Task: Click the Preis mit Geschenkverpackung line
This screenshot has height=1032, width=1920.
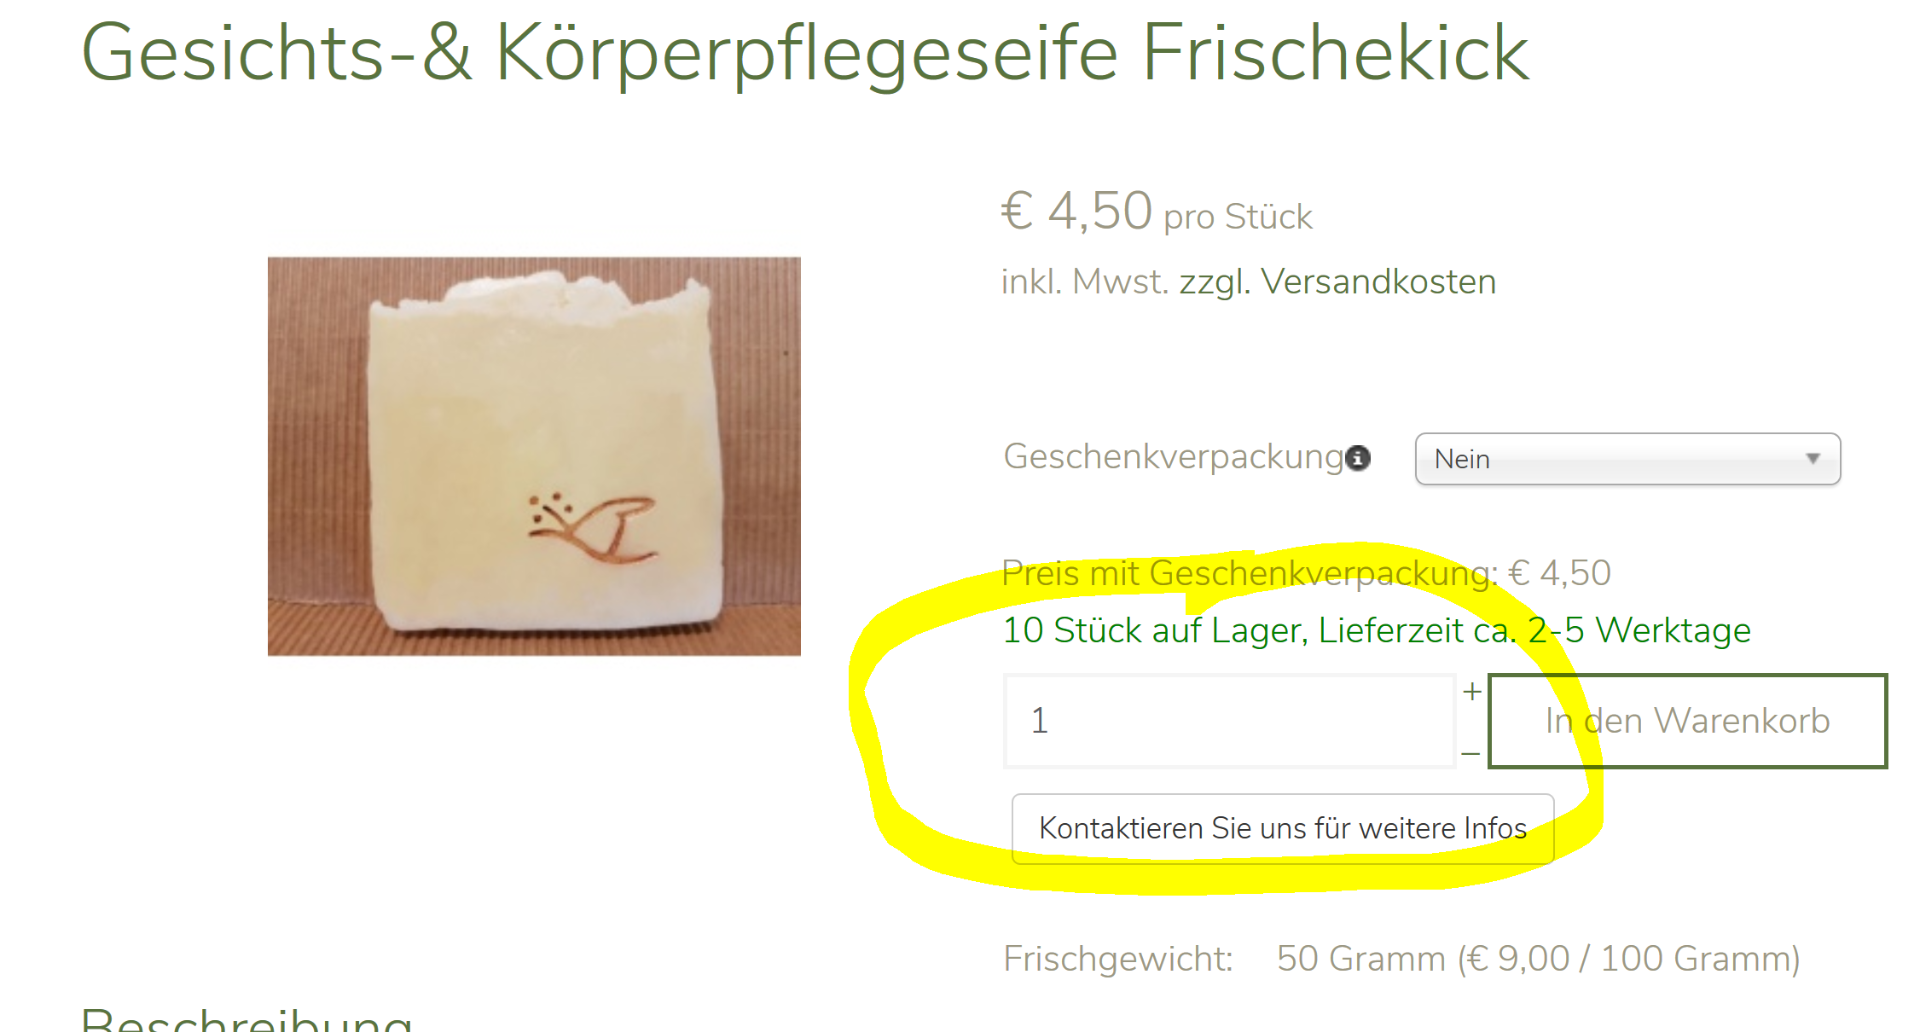Action: [x=1306, y=573]
